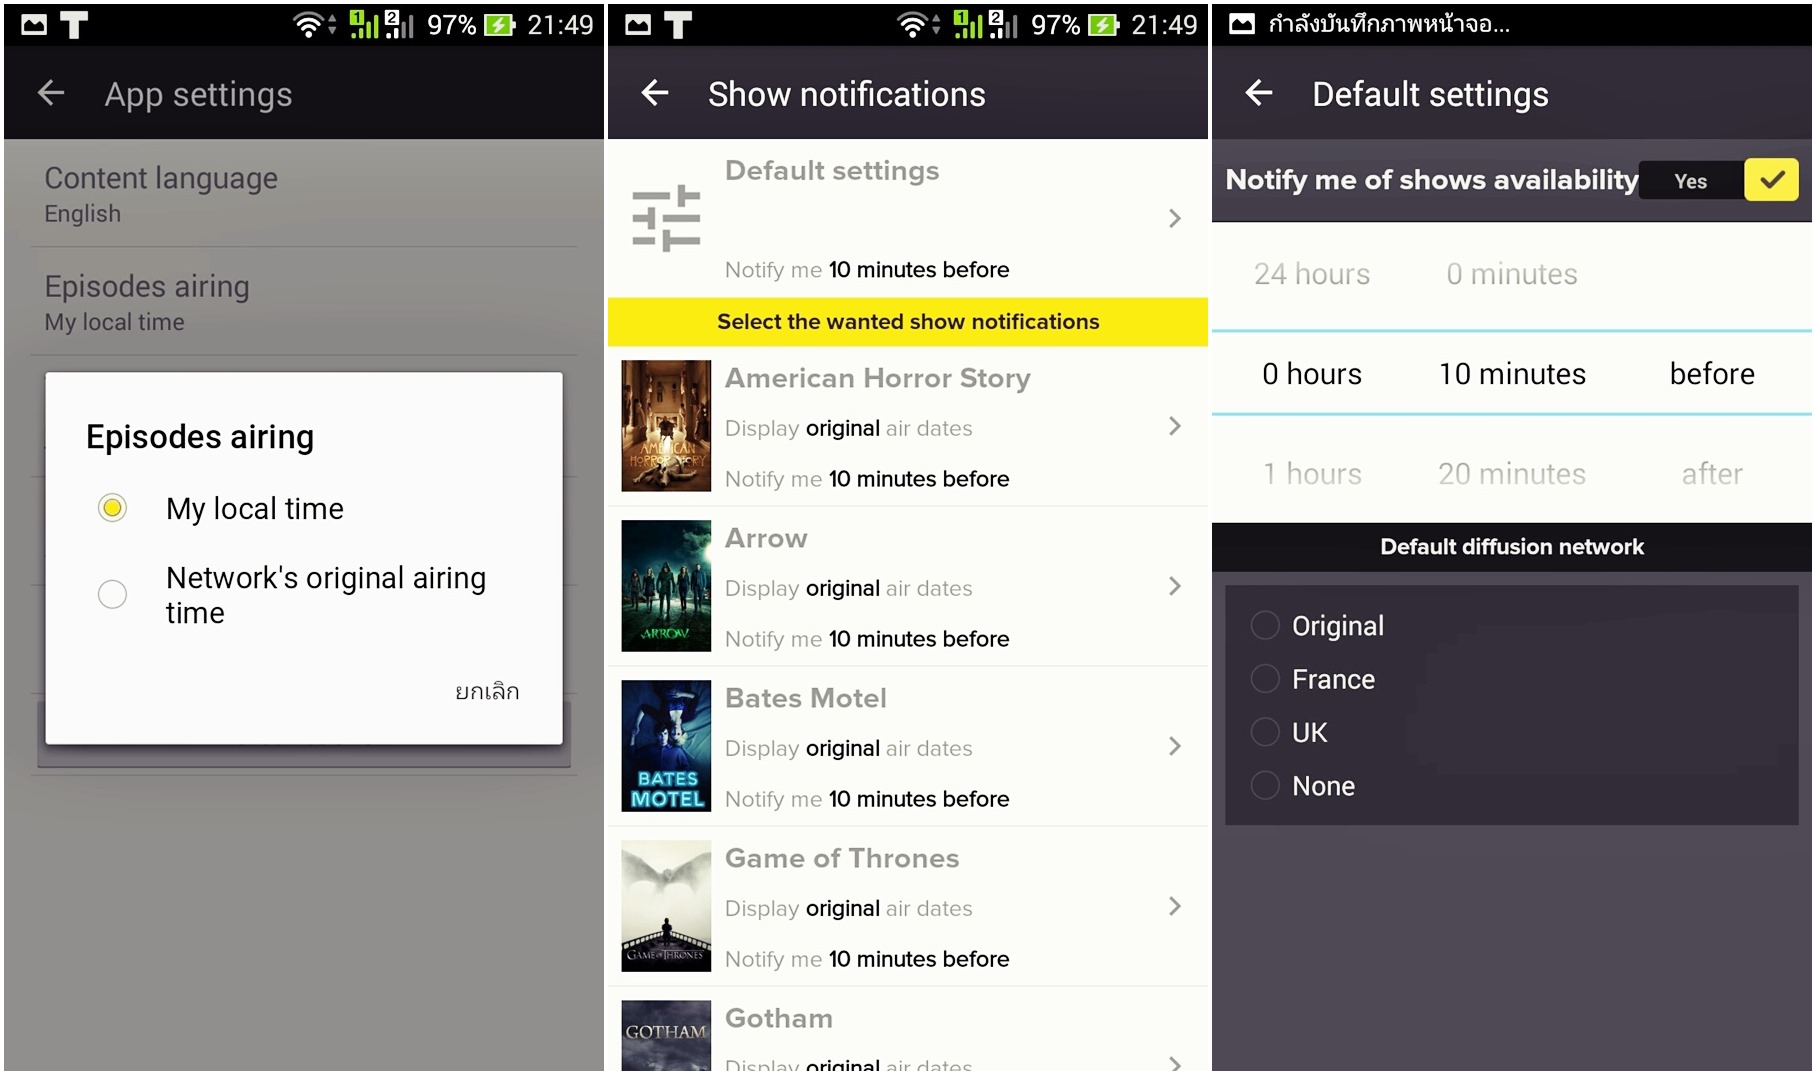The image size is (1816, 1075).
Task: Open Episodes airing setting in list
Action: click(304, 302)
